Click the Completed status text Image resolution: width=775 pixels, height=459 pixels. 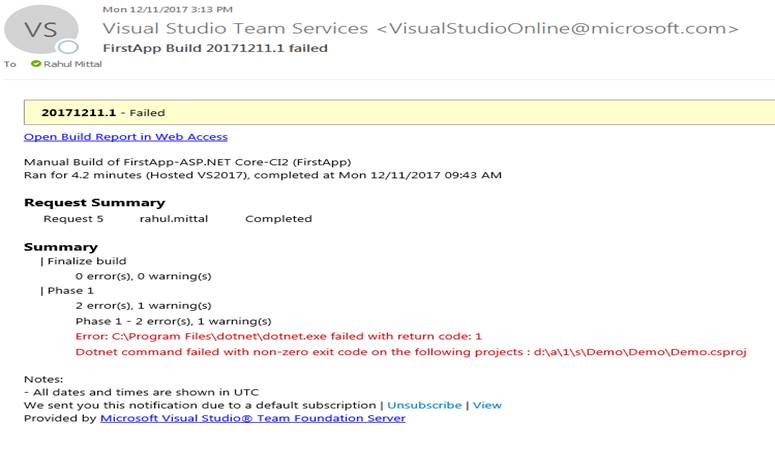(x=278, y=219)
